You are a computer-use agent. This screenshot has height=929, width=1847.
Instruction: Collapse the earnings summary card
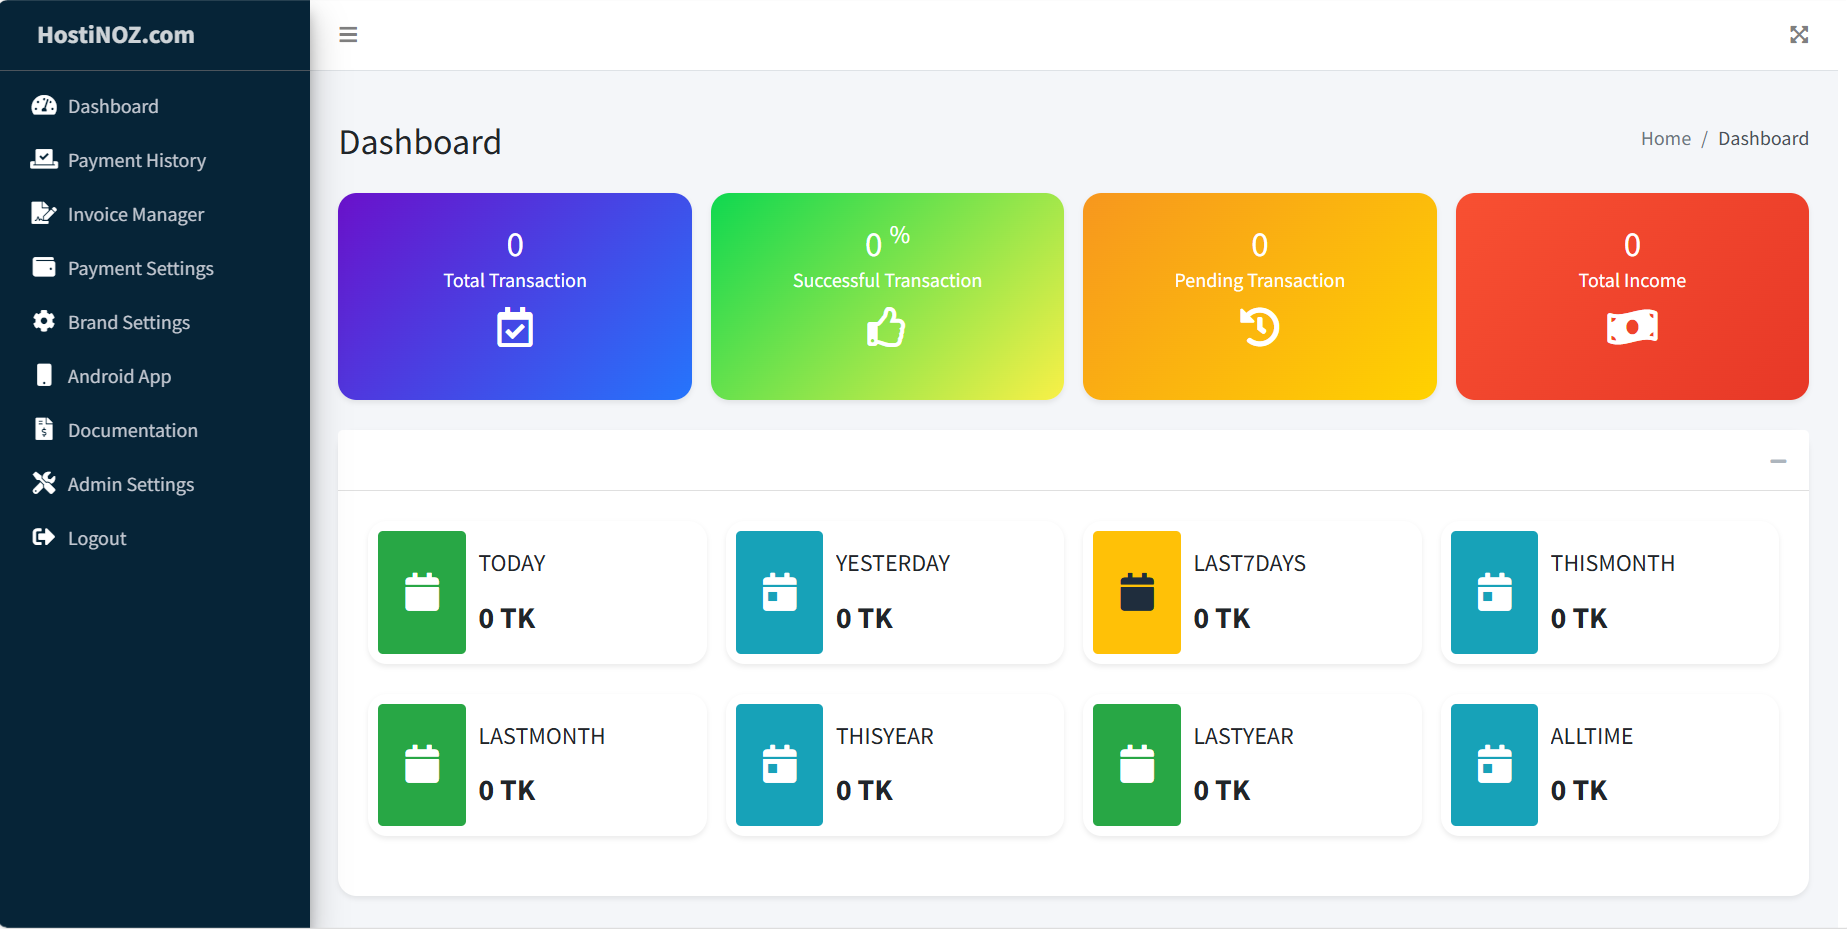[1779, 461]
